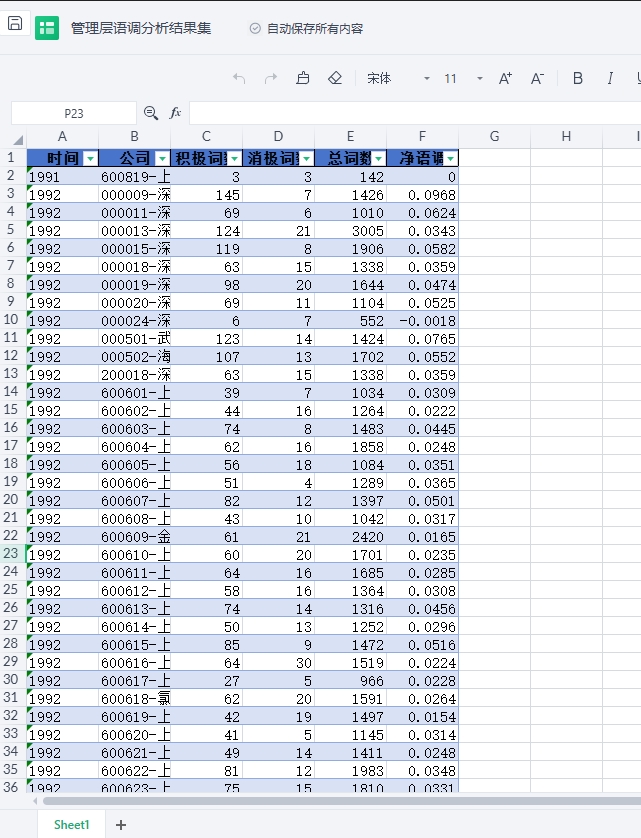
Task: Click cell with 000502-海
Action: point(134,356)
